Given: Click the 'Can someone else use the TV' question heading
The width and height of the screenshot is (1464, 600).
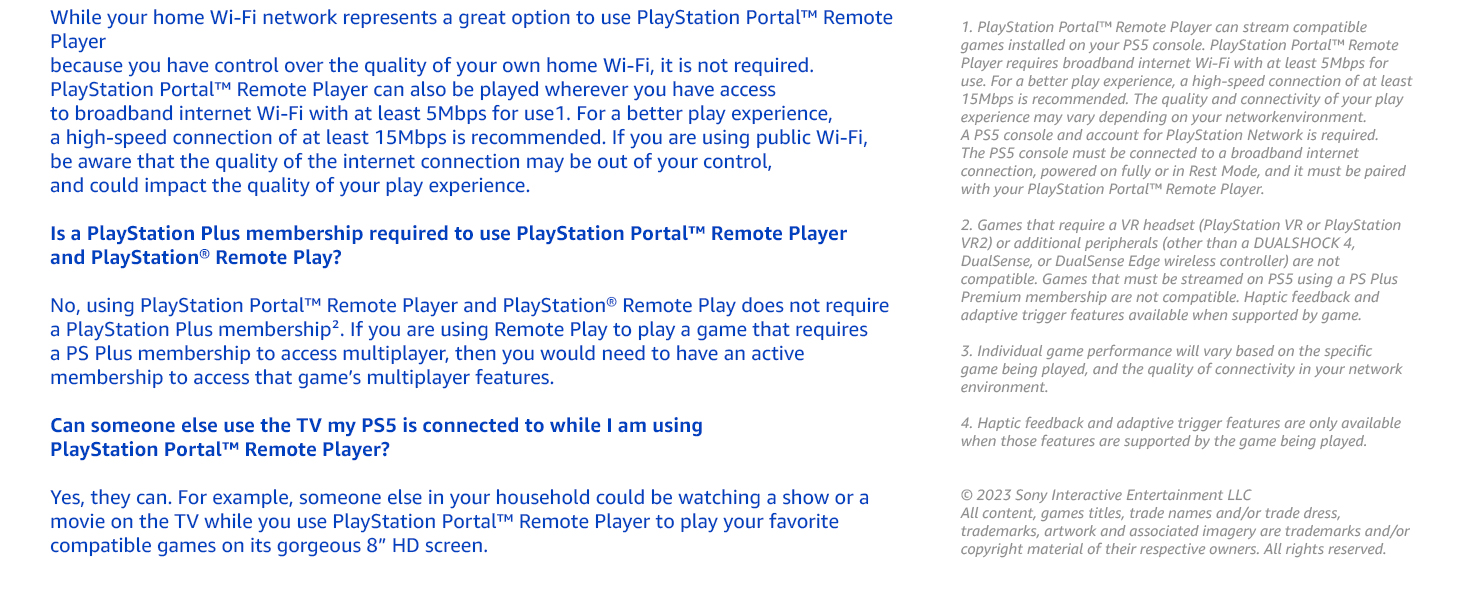Looking at the screenshot, I should 376,437.
